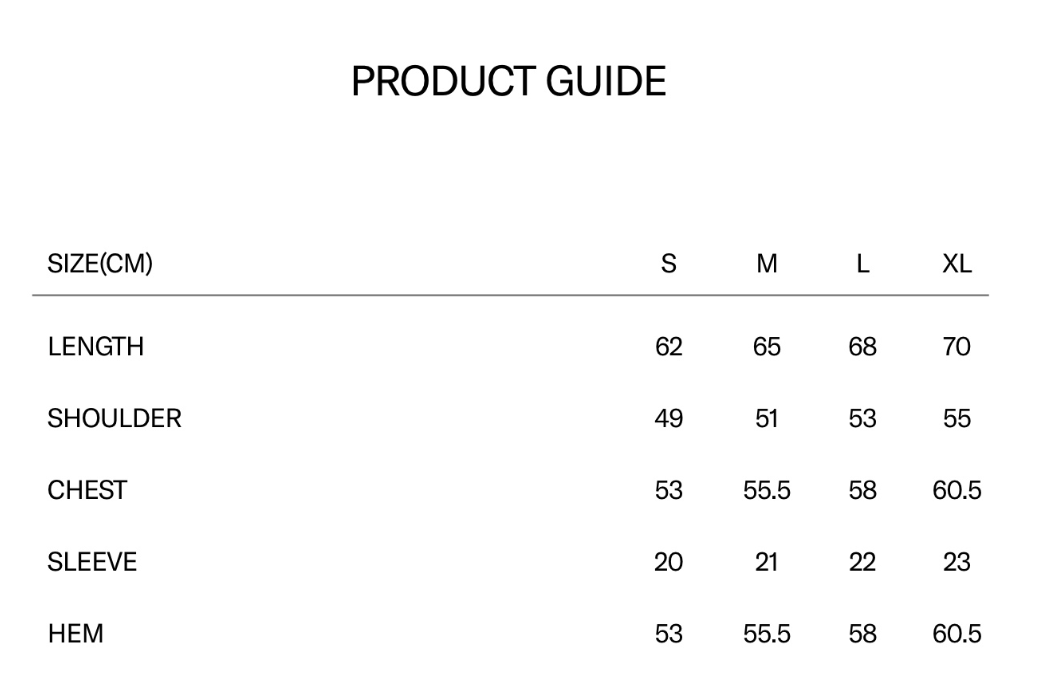Select the HEM row label
This screenshot has width=1040, height=698.
(76, 633)
